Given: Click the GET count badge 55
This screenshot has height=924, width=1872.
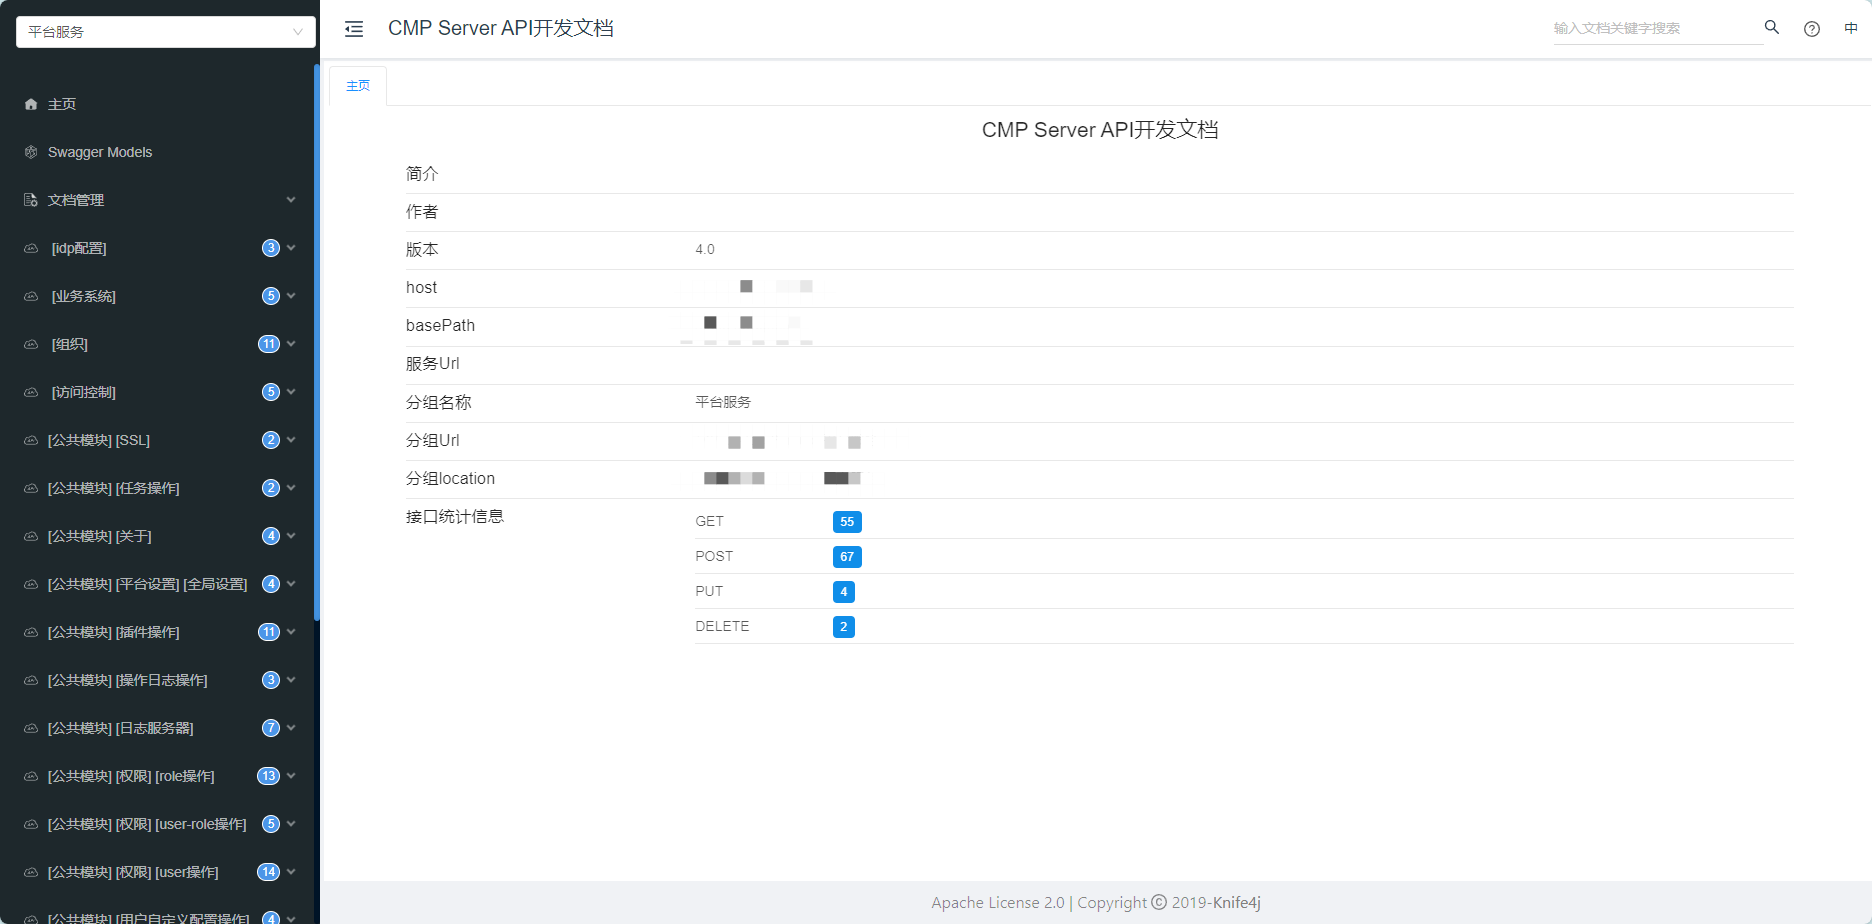Looking at the screenshot, I should (847, 522).
